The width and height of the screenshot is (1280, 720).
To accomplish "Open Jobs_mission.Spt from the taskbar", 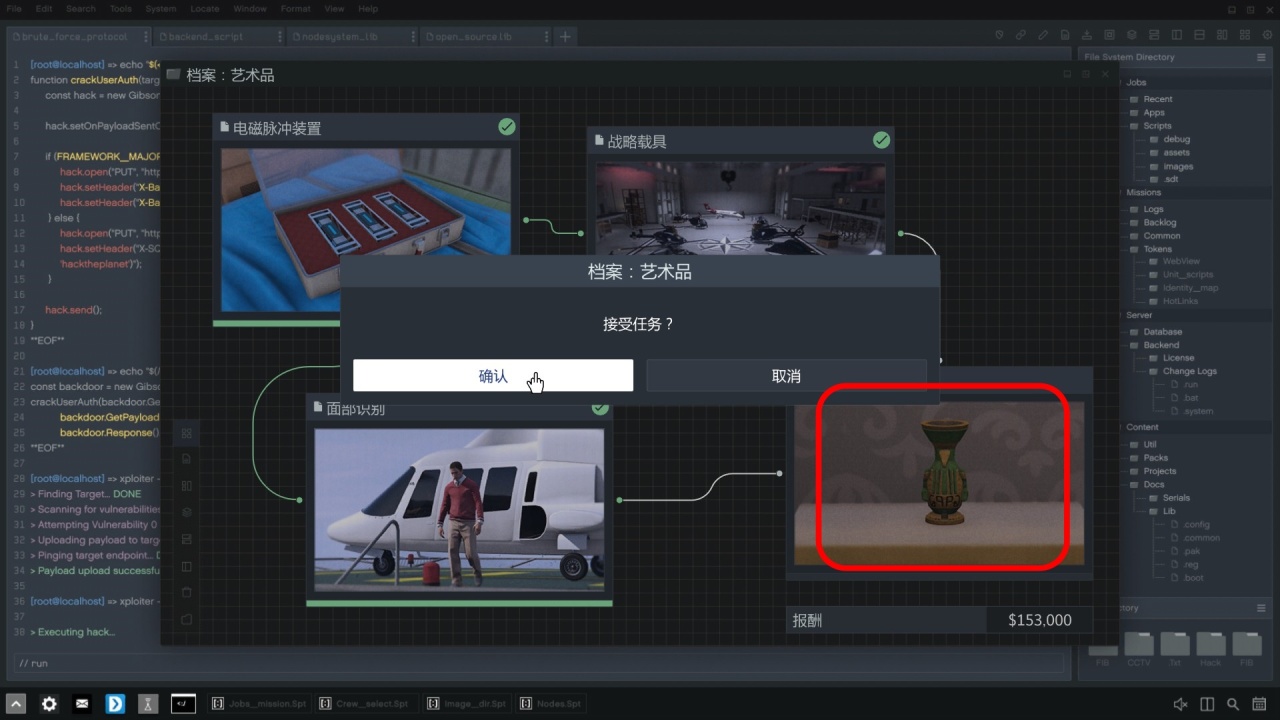I will (x=260, y=704).
